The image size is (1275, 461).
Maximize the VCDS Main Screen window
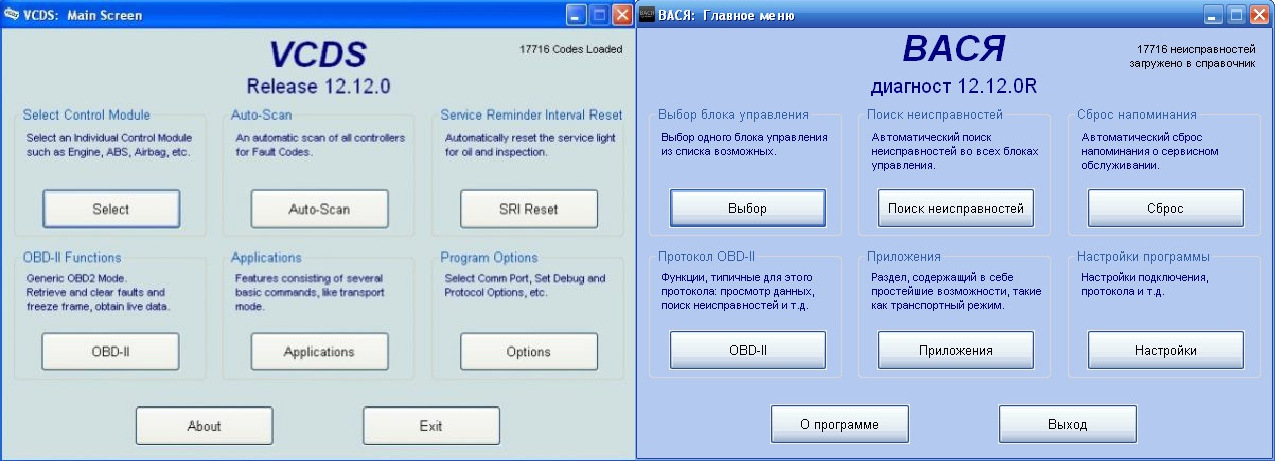[599, 15]
